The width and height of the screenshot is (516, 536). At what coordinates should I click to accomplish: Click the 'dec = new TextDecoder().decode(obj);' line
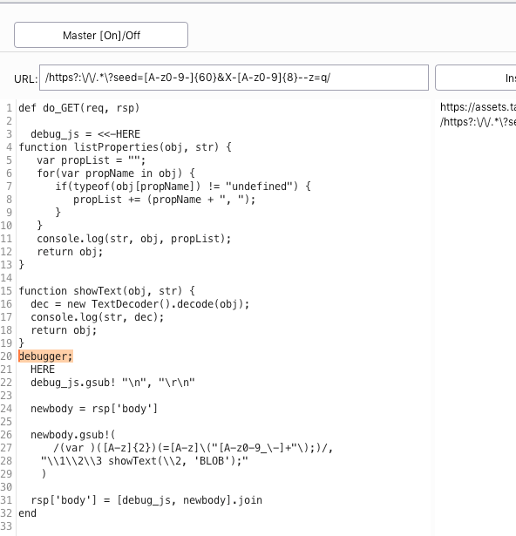tap(140, 304)
